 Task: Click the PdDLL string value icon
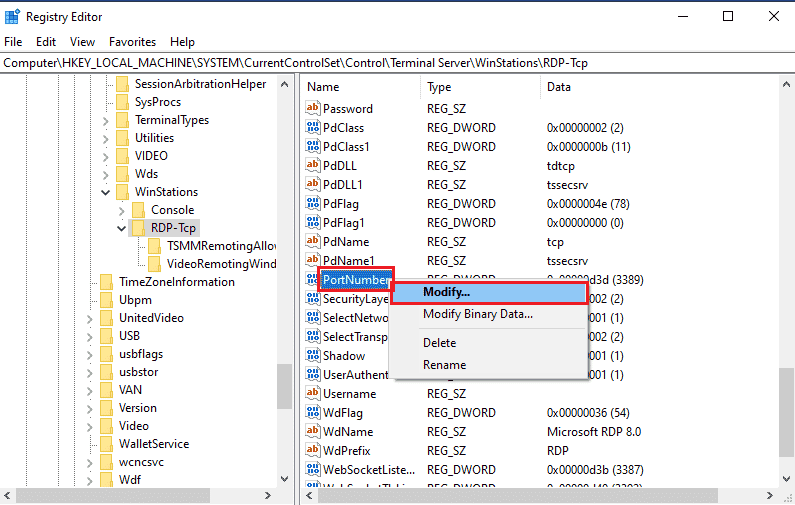point(313,165)
